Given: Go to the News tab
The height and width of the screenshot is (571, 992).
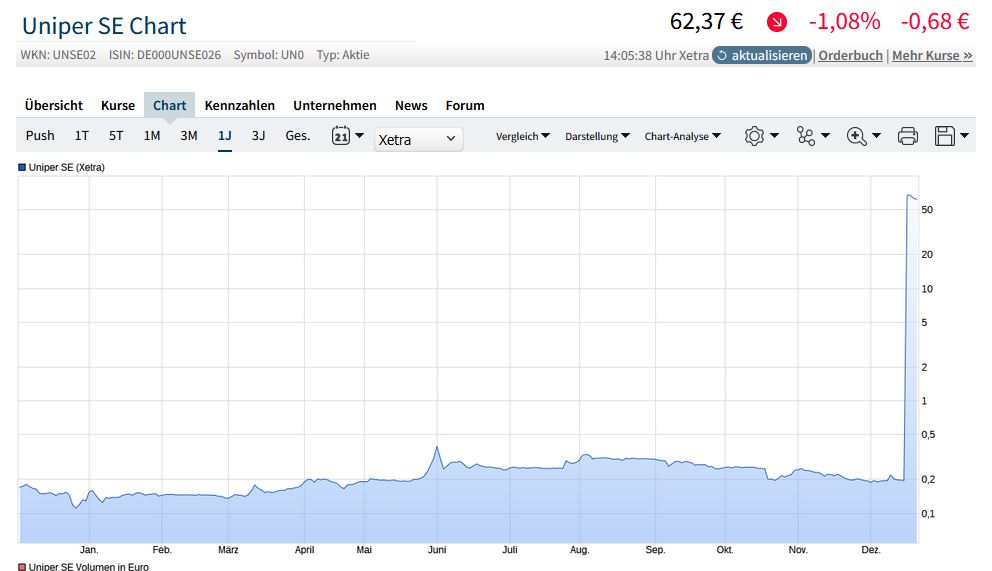Looking at the screenshot, I should coord(411,105).
